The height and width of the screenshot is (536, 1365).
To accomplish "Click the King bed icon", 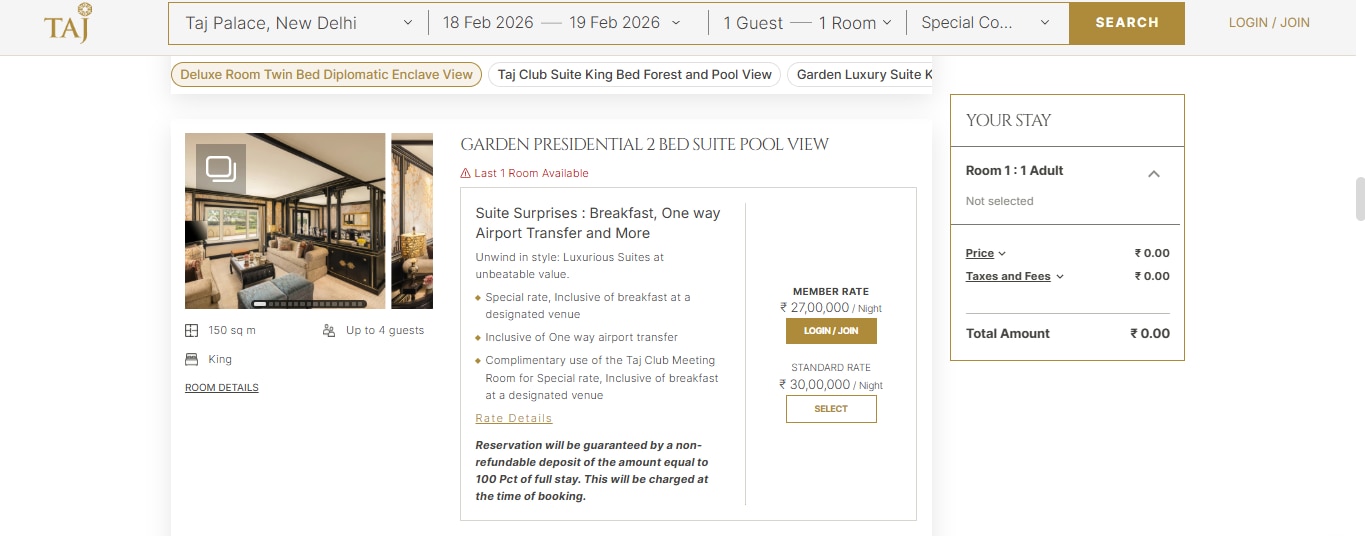I will [x=192, y=360].
